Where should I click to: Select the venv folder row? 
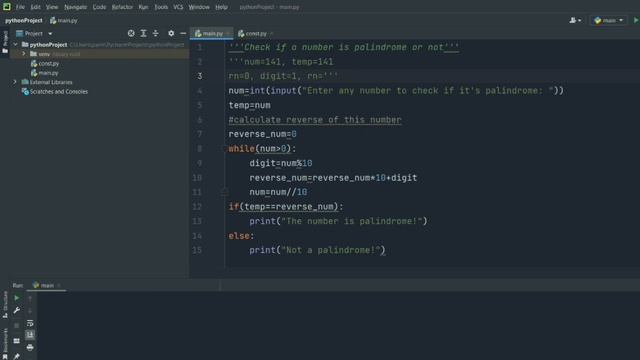coord(100,54)
